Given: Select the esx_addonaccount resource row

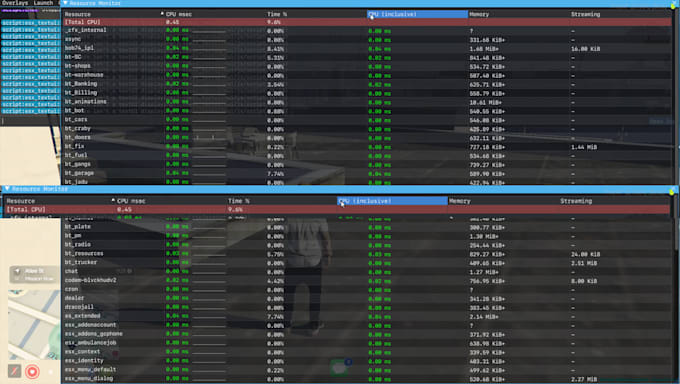Looking at the screenshot, I should tap(366, 325).
